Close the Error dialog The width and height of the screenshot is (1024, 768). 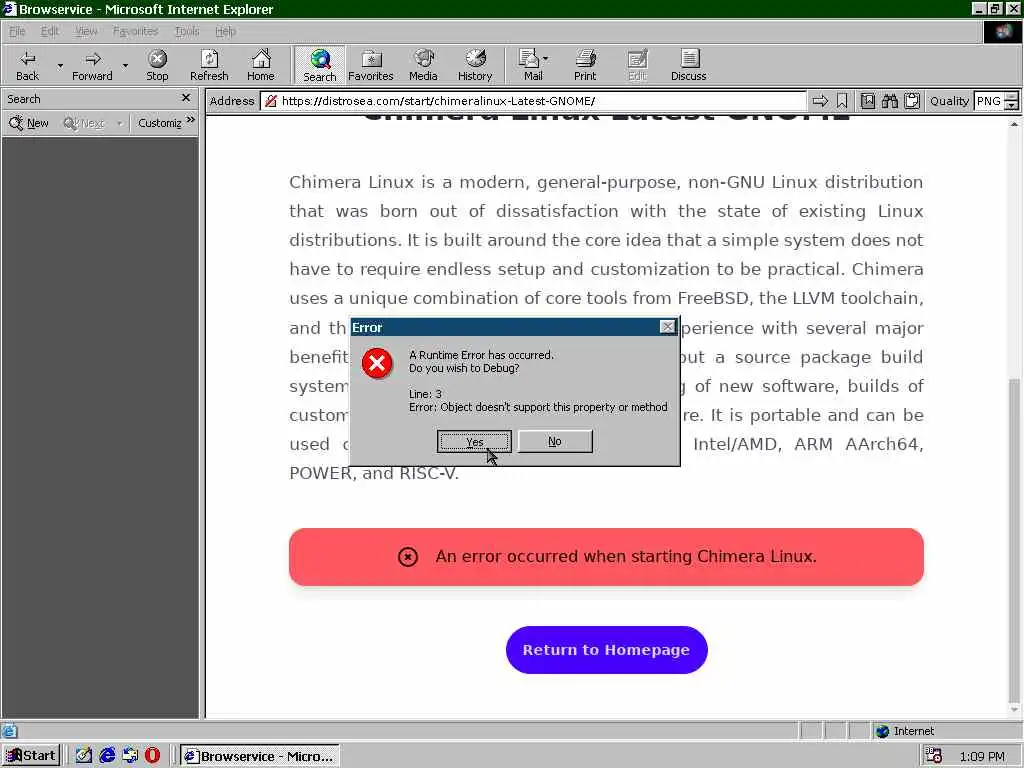click(x=667, y=327)
